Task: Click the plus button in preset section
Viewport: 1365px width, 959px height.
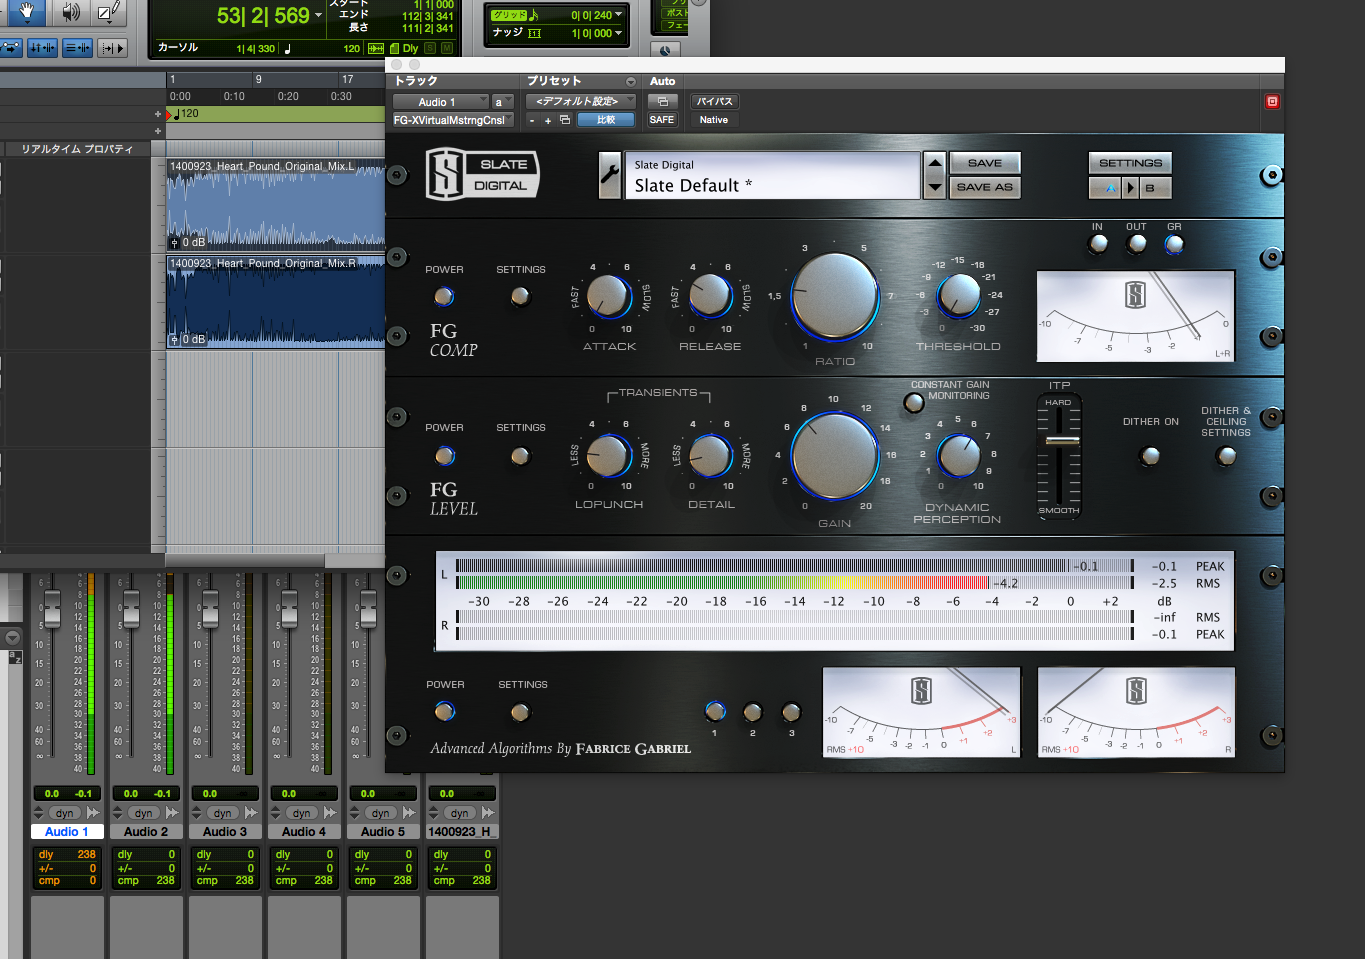Action: click(x=548, y=120)
